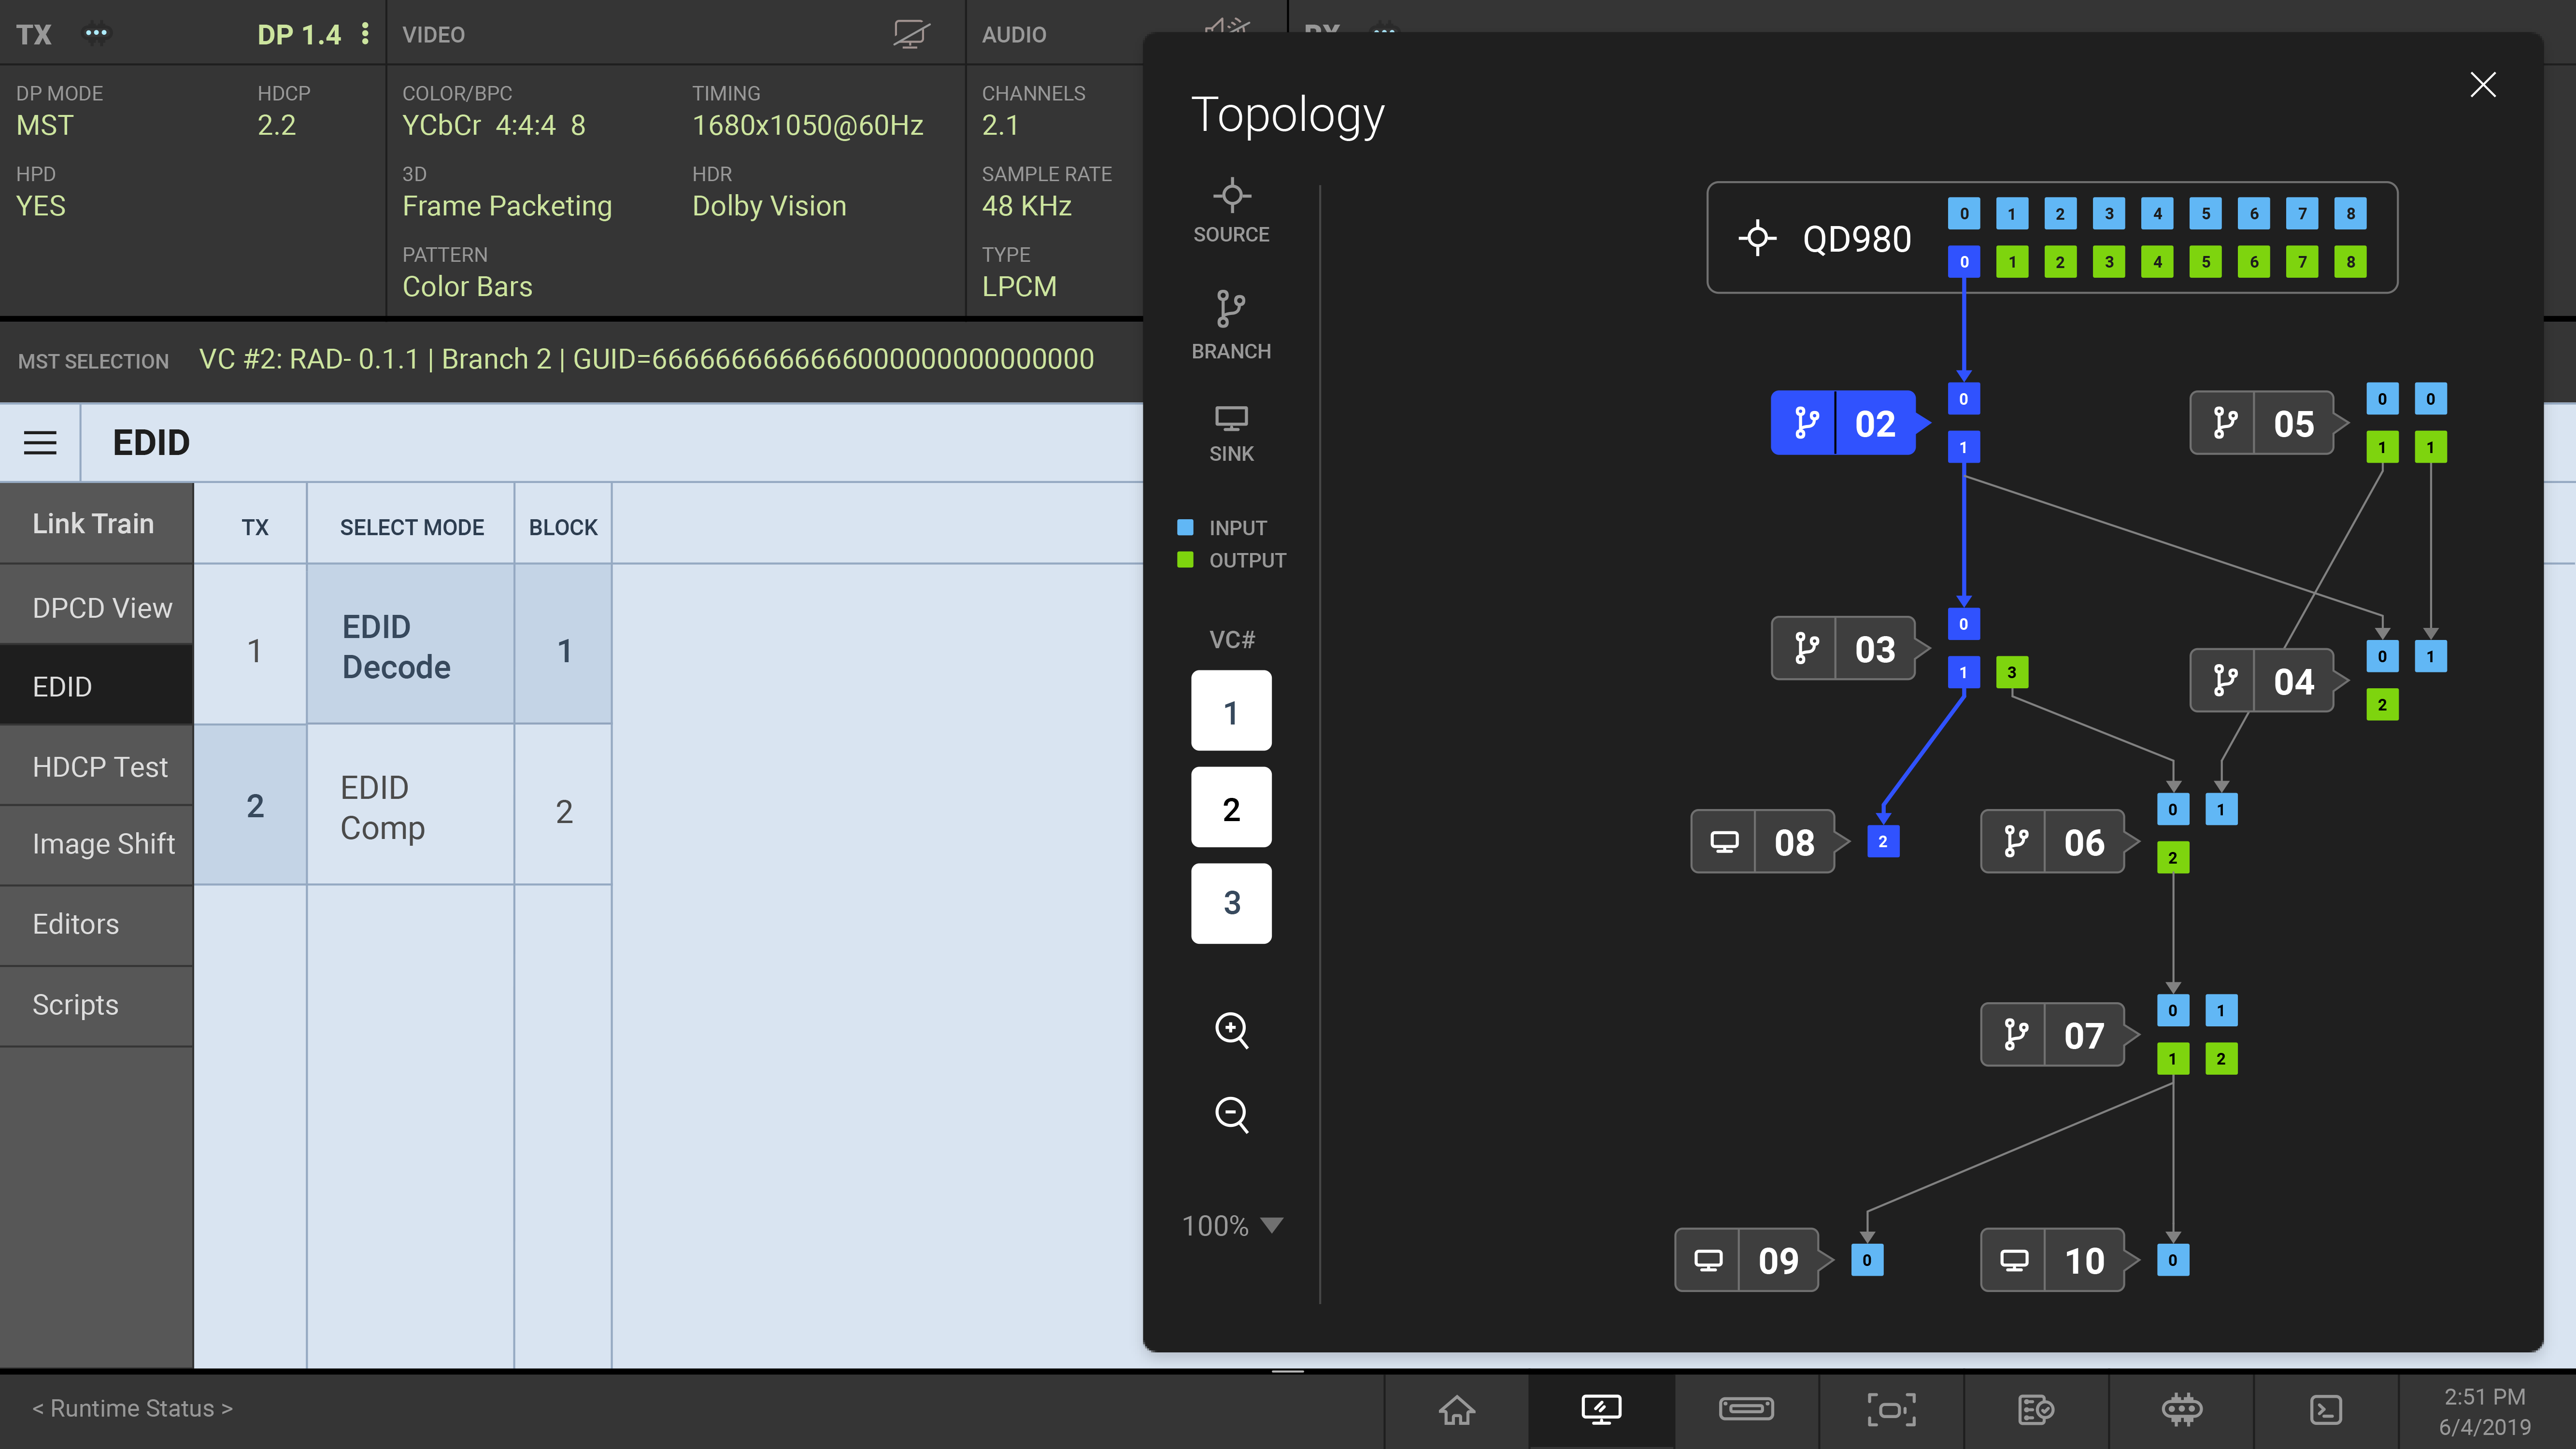The image size is (2576, 1449).
Task: Open the 100% zoom level dropdown
Action: pos(1232,1226)
